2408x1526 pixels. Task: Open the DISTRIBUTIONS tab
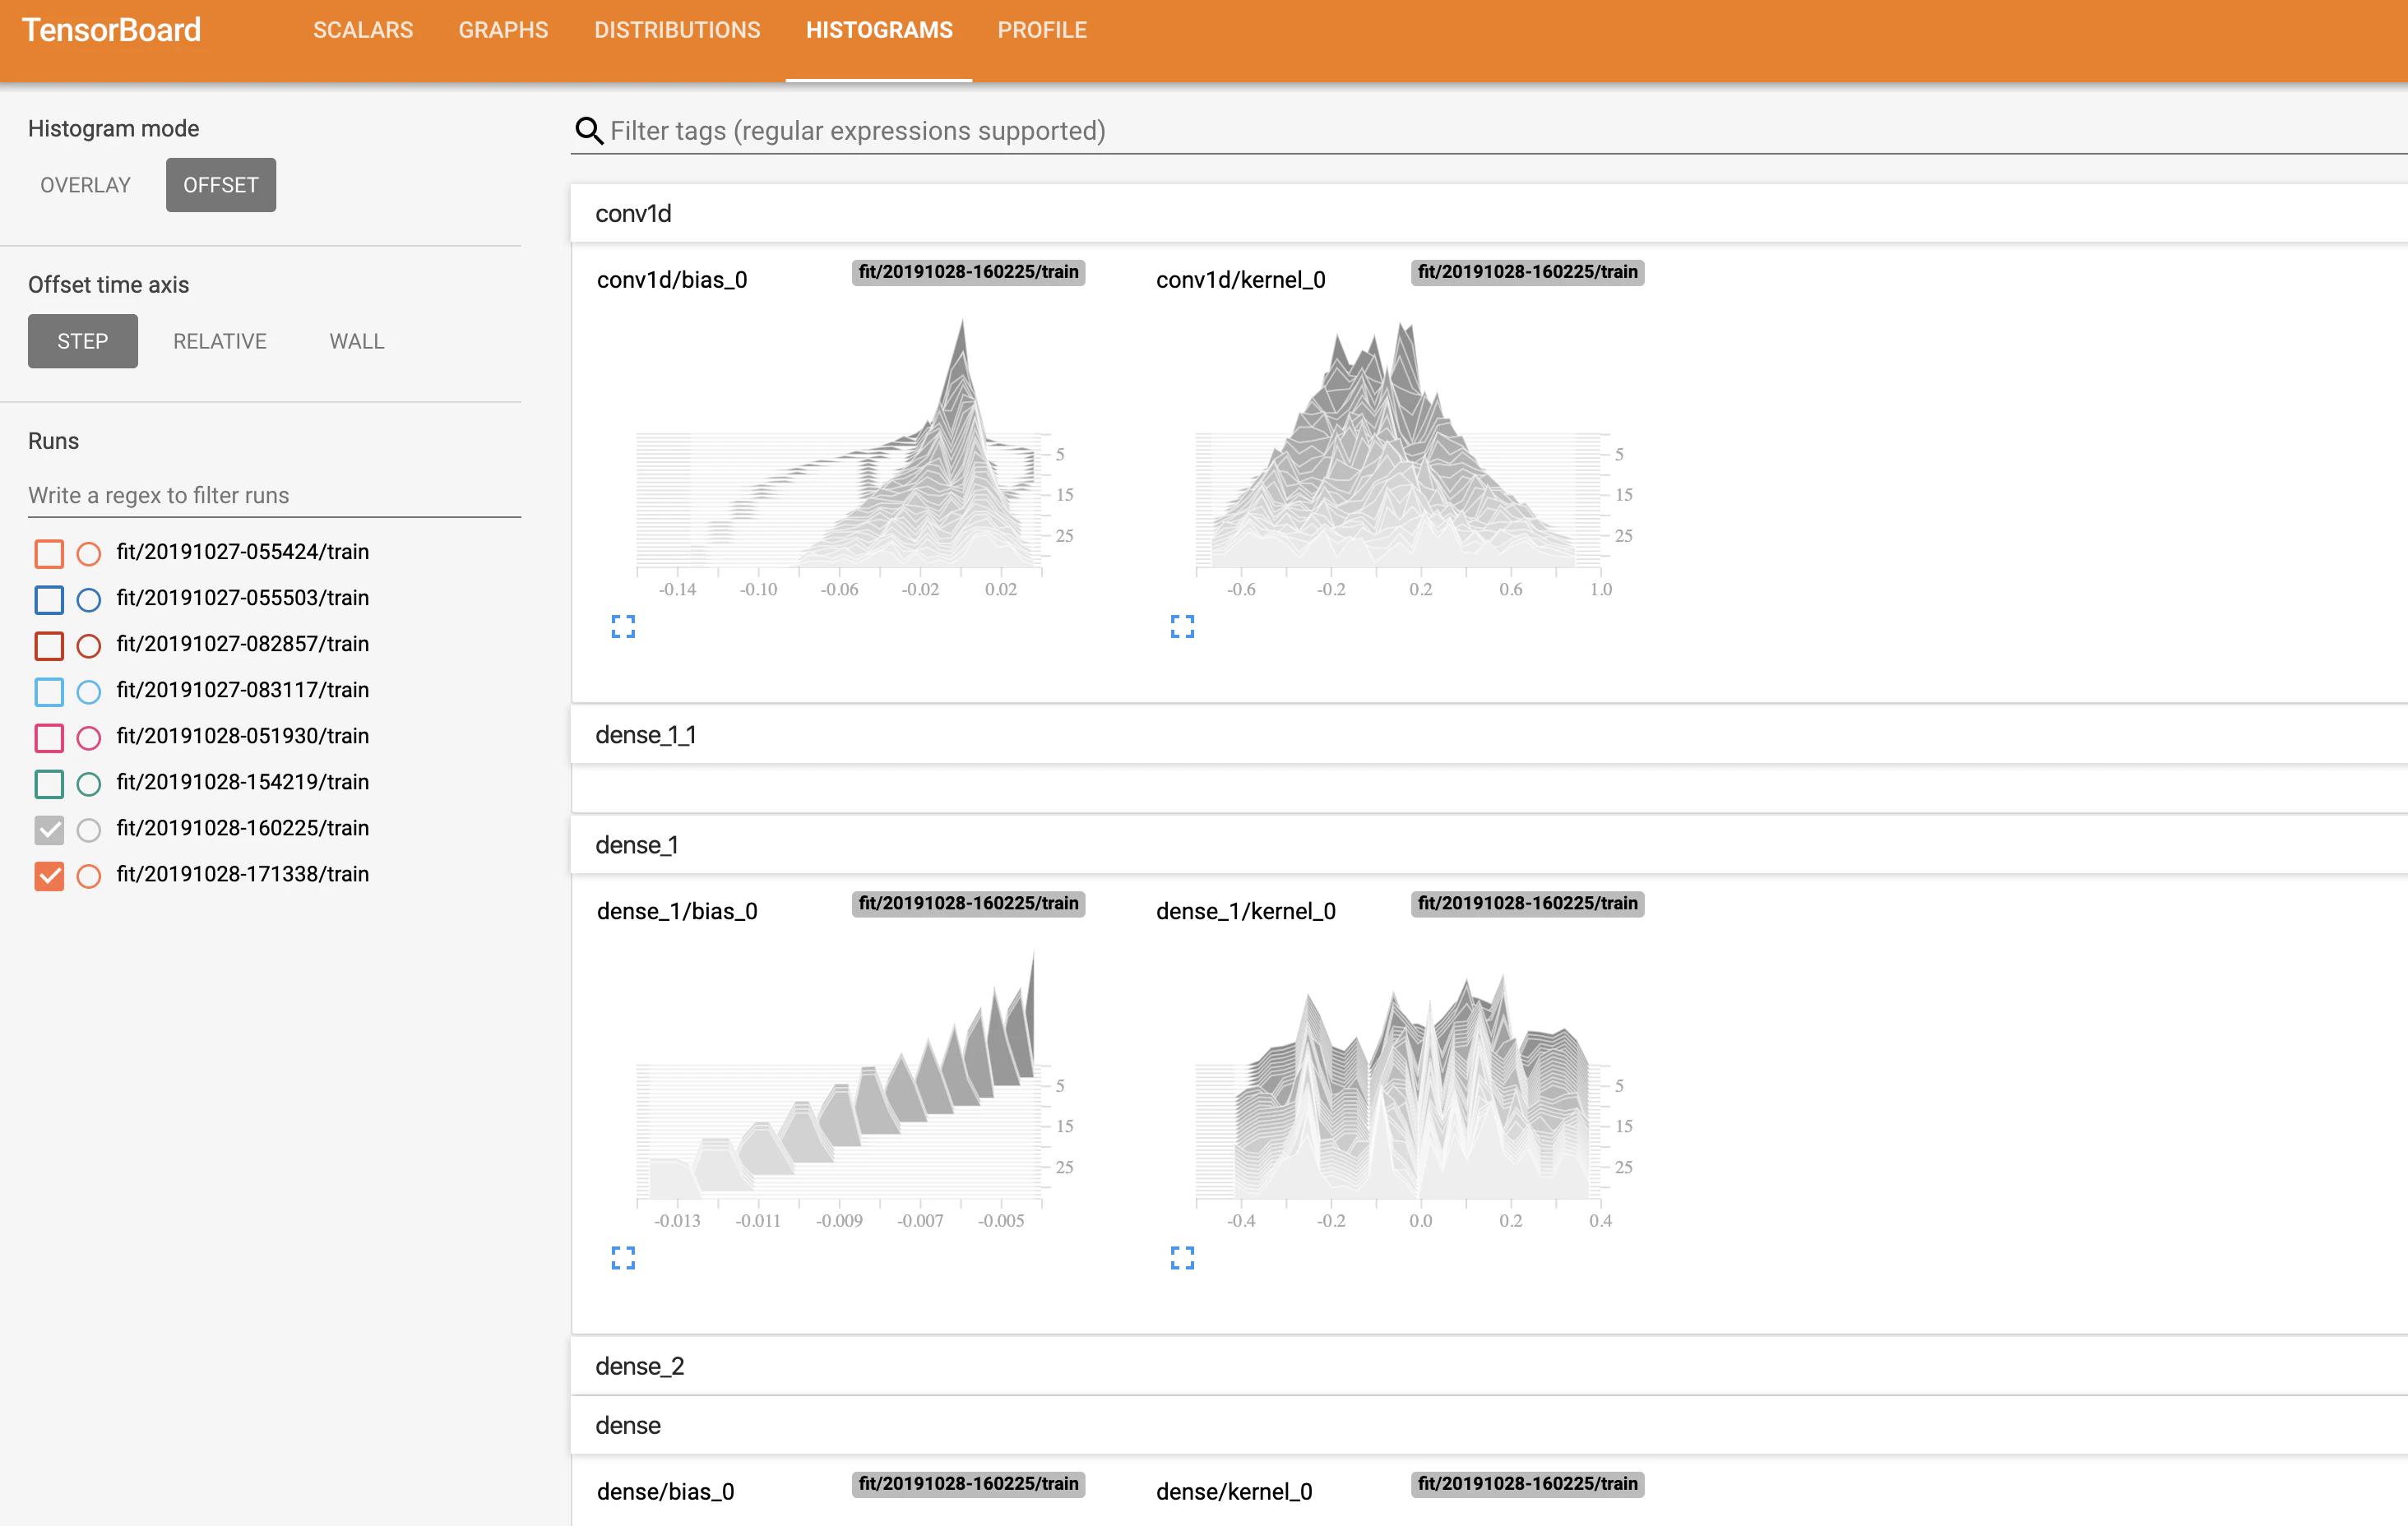click(x=677, y=30)
